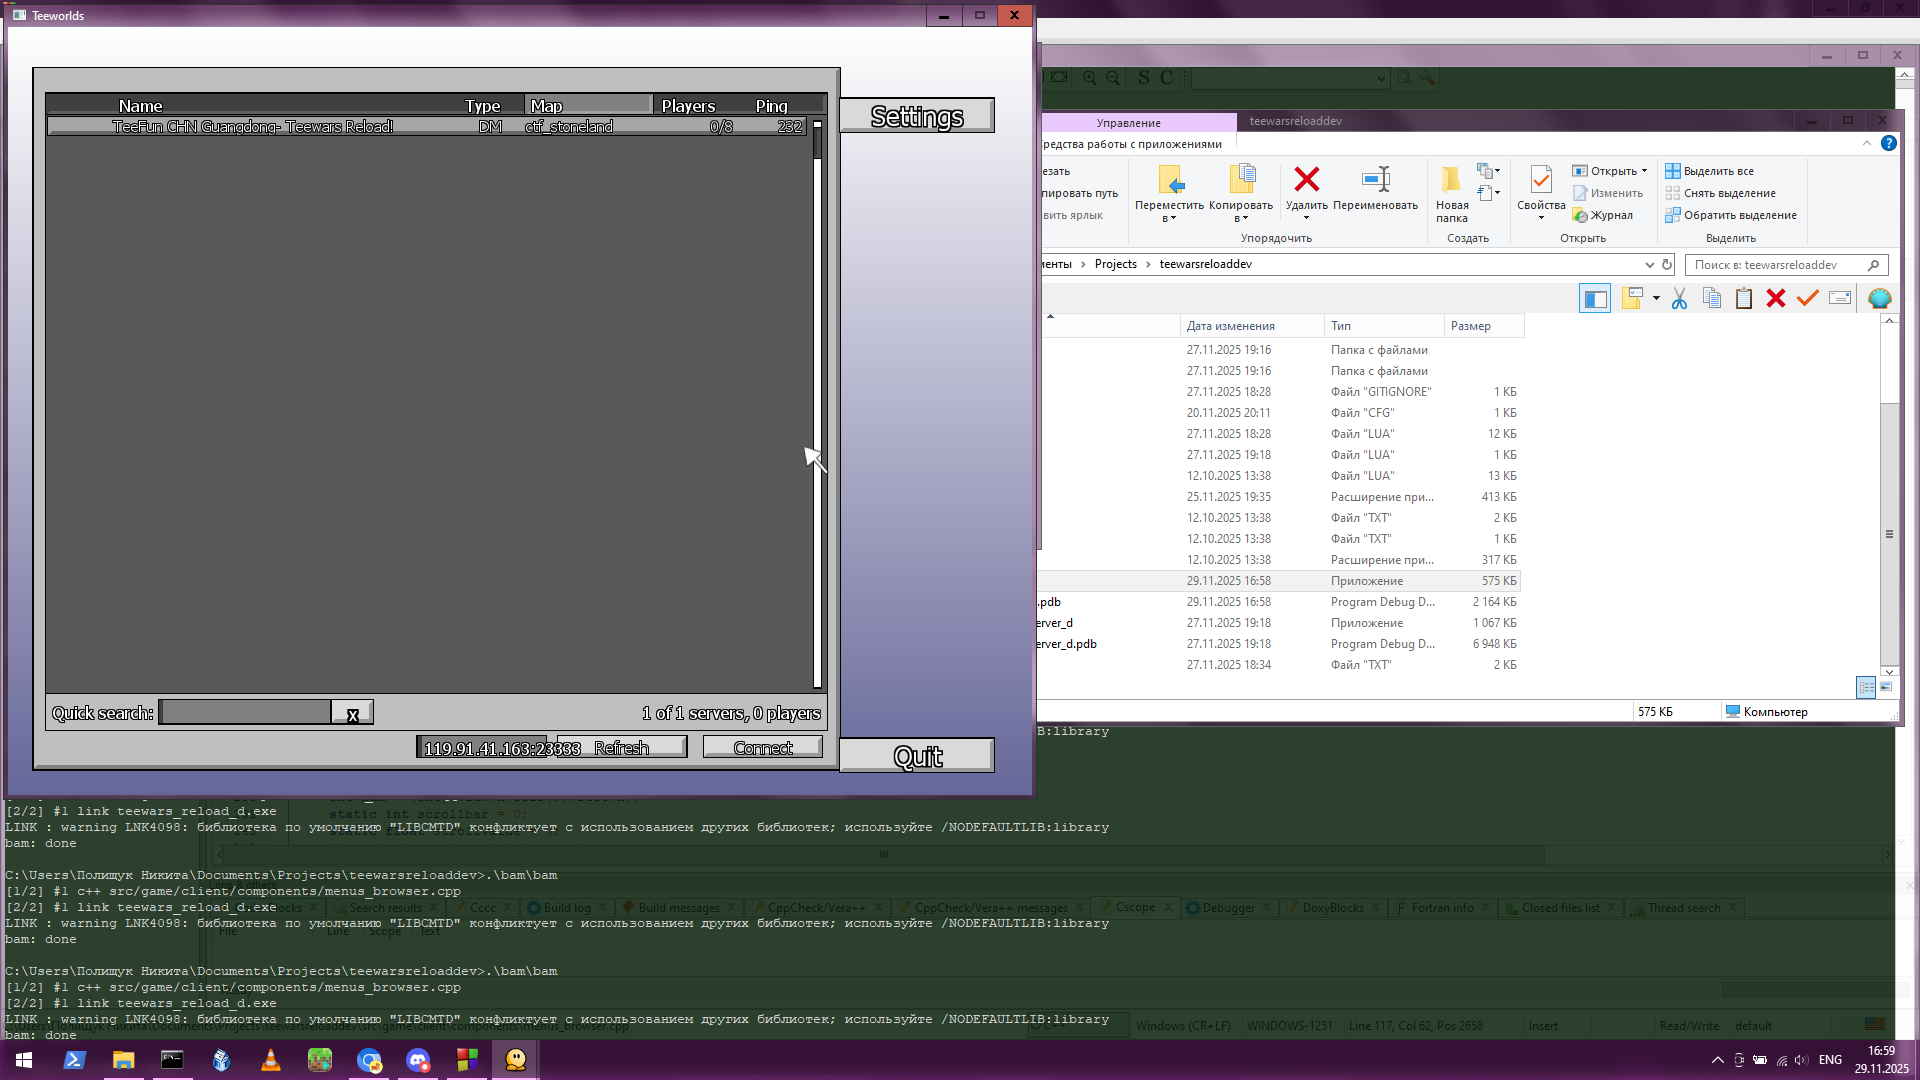Focus the Quick search input field
This screenshot has height=1080, width=1920.
[x=245, y=712]
